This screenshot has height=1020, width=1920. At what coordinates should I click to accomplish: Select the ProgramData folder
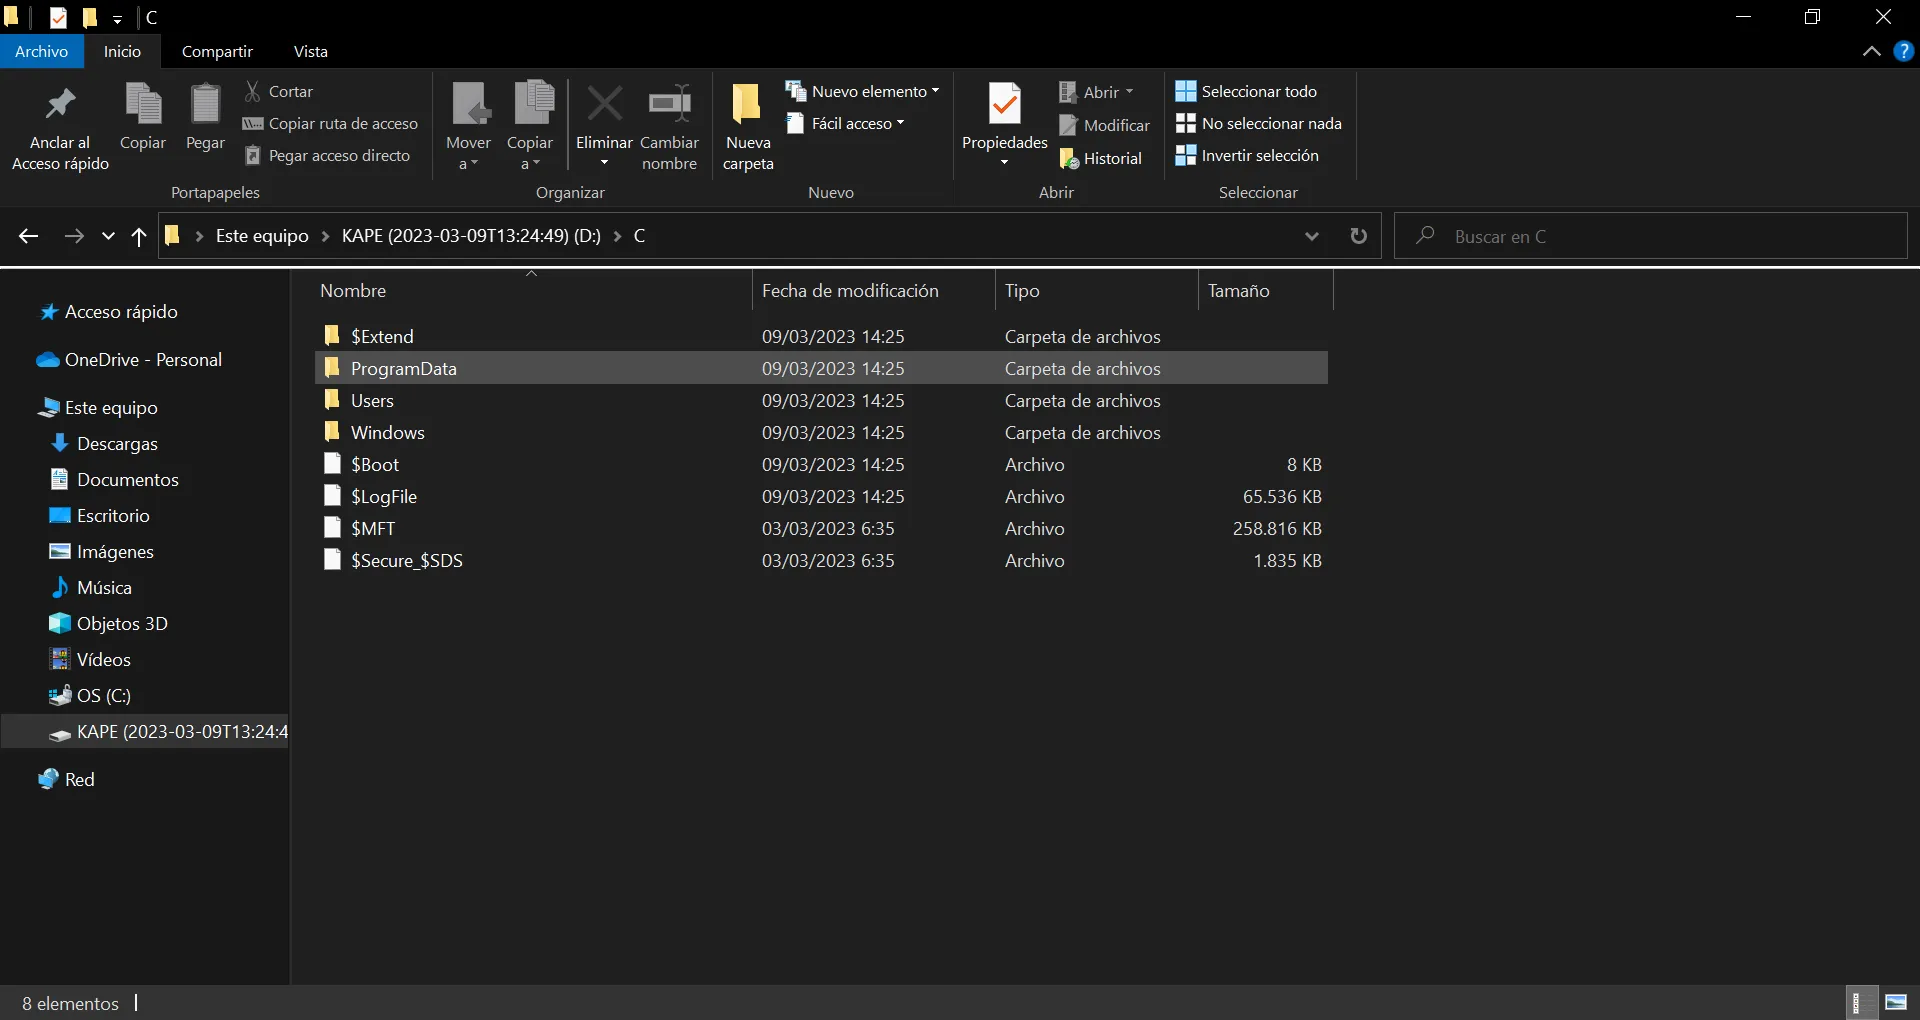click(821, 368)
